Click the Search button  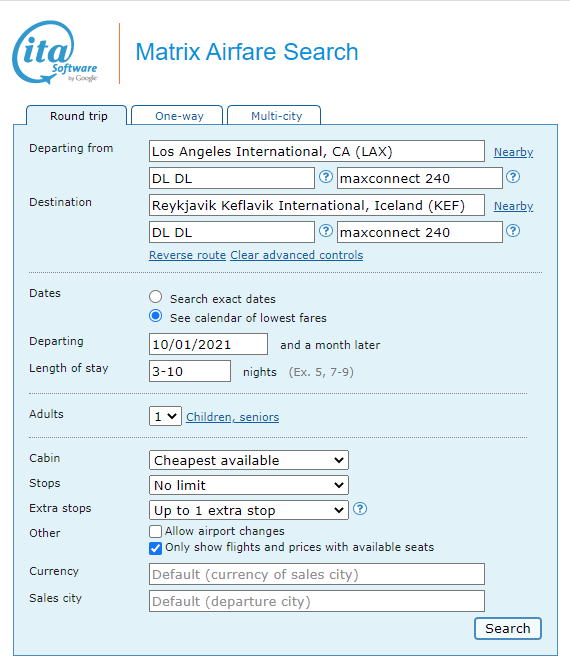coord(508,628)
